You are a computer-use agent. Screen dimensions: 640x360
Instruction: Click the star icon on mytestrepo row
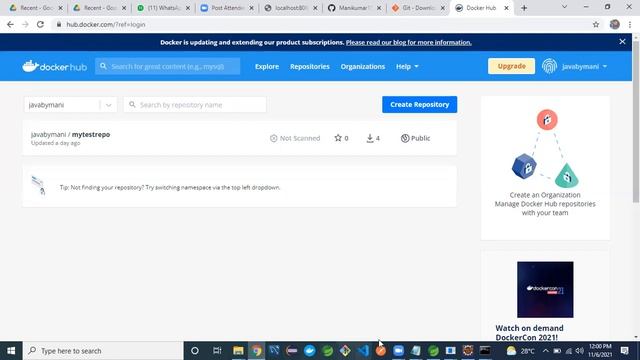tap(338, 138)
